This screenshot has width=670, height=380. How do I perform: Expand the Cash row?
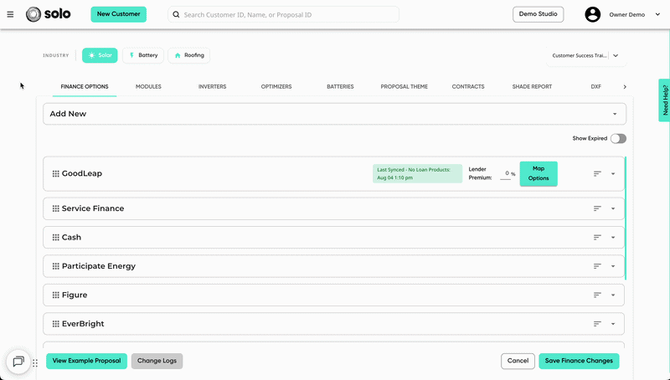click(613, 238)
